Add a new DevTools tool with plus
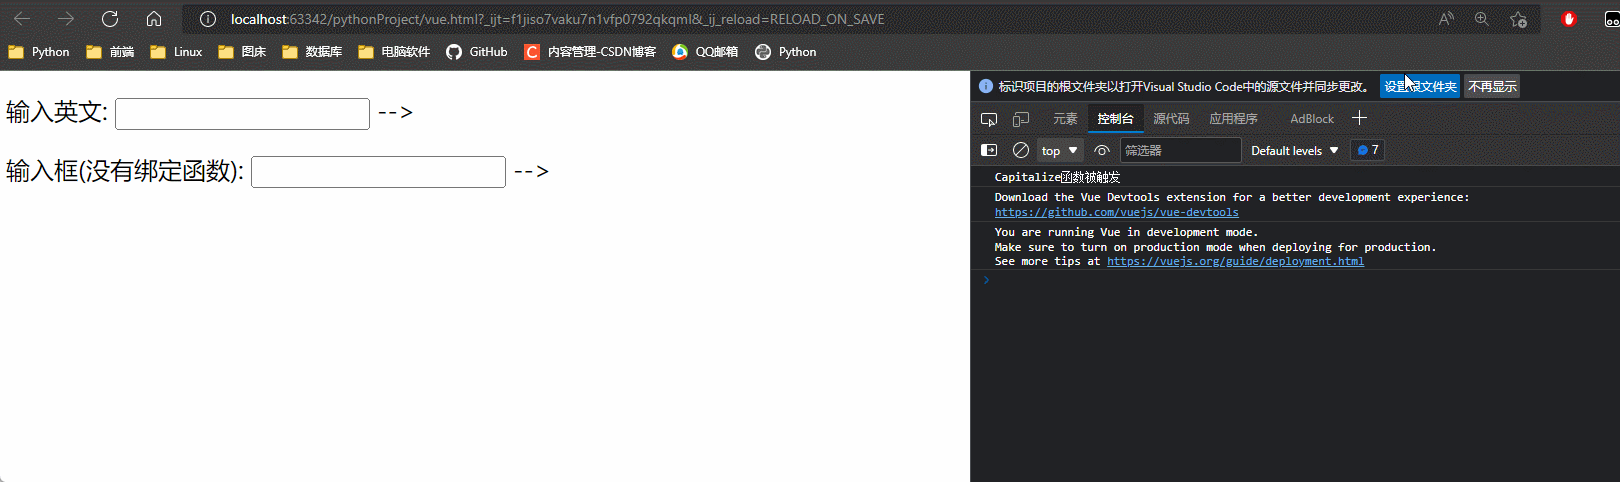 pos(1359,118)
